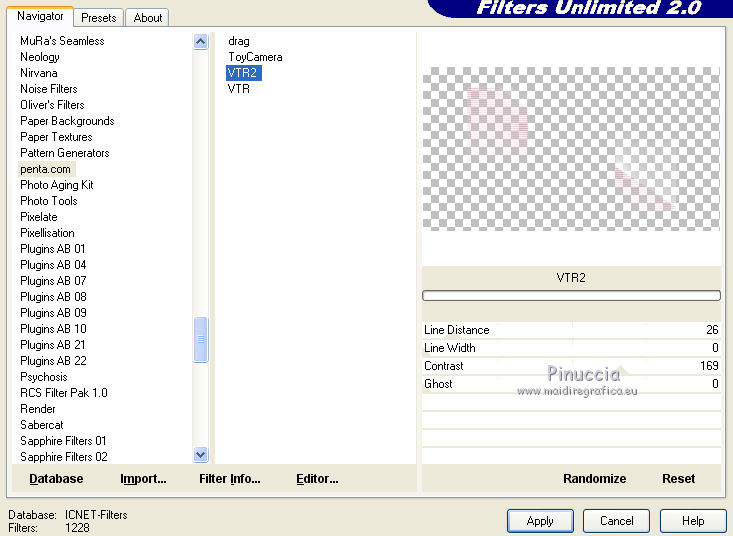The height and width of the screenshot is (536, 733).
Task: Select Render category
Action: pos(38,409)
